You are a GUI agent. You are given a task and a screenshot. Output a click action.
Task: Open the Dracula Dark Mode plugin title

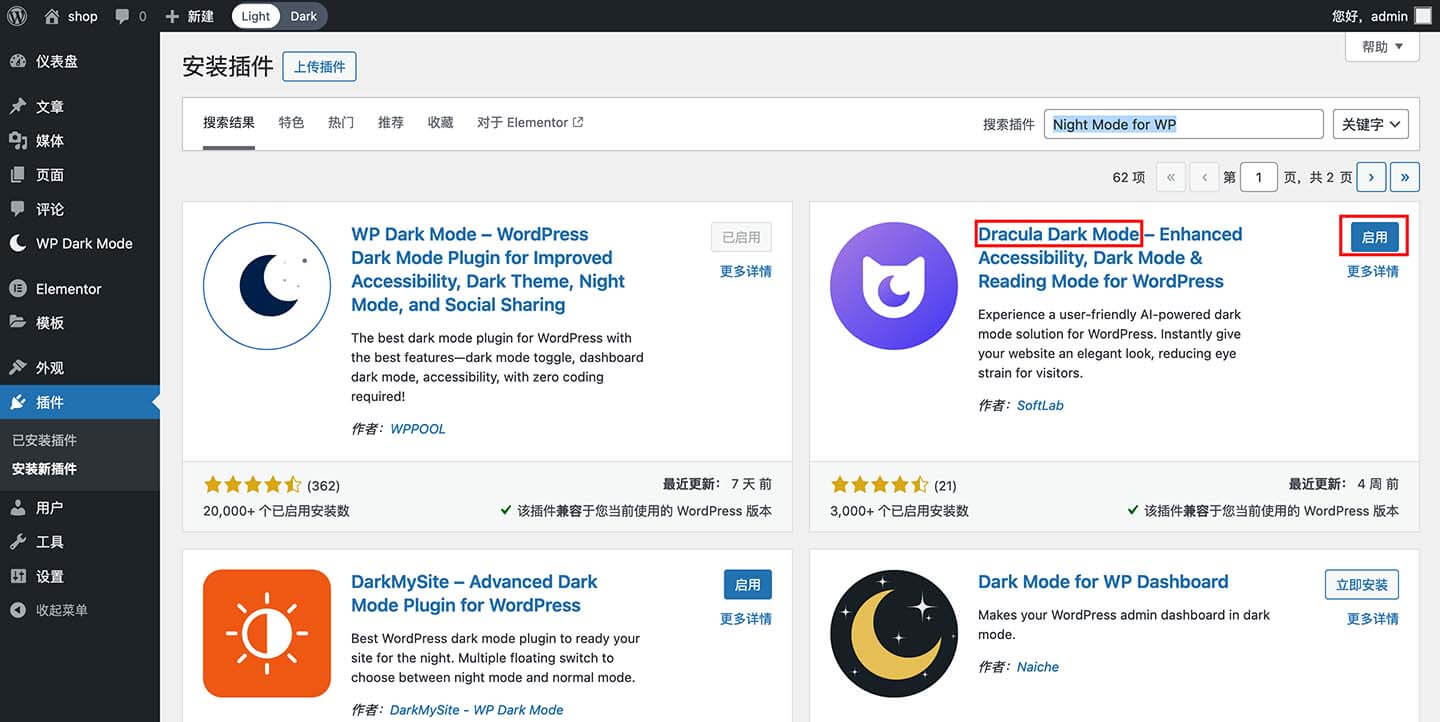pyautogui.click(x=1110, y=257)
